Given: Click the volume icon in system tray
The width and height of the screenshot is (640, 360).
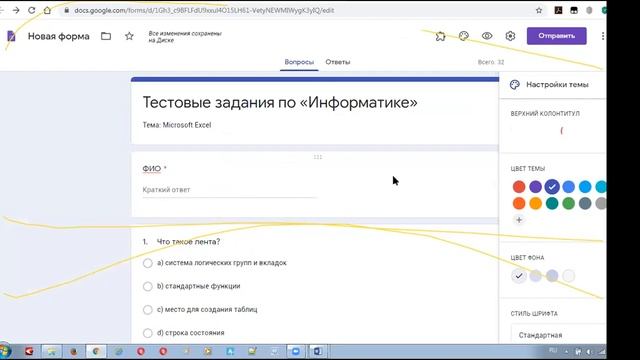Looking at the screenshot, I should pos(589,351).
